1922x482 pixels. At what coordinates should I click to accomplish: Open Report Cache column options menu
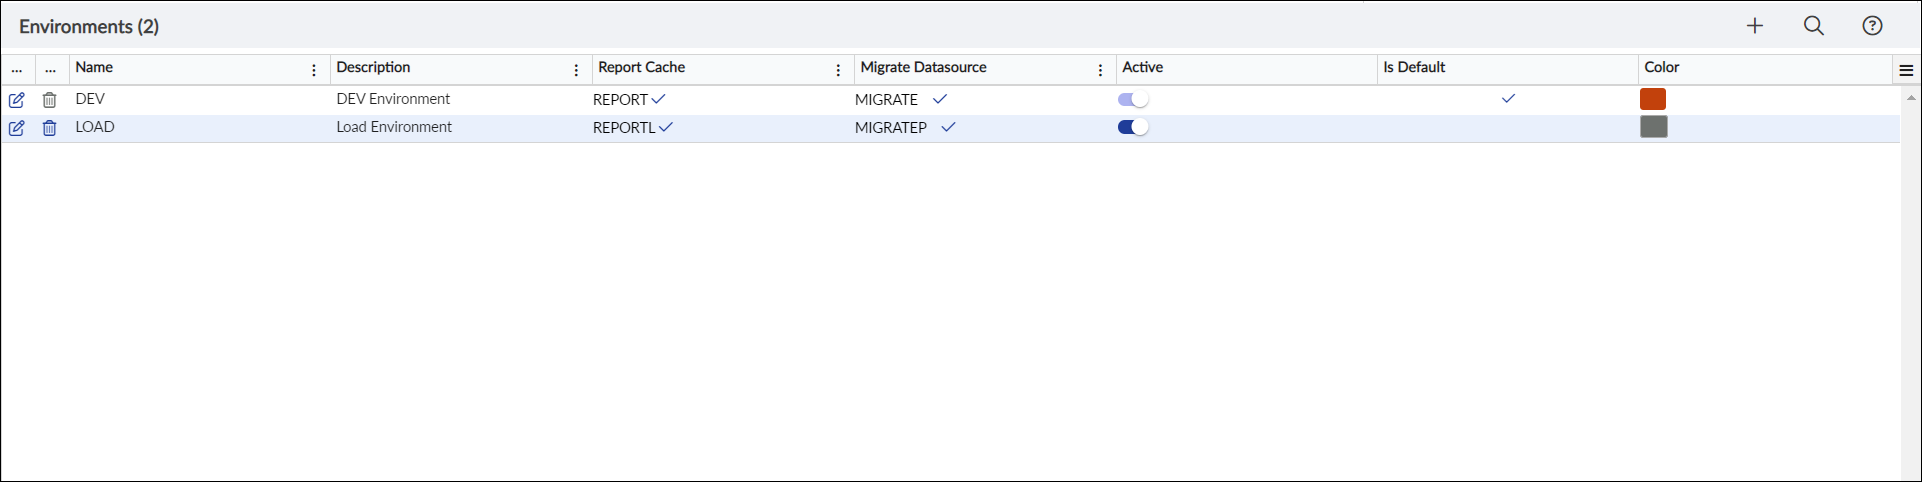(x=838, y=70)
